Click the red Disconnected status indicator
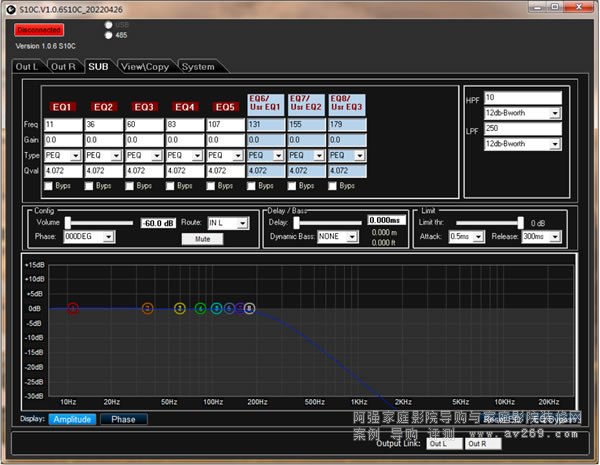The height and width of the screenshot is (465, 600). click(38, 30)
